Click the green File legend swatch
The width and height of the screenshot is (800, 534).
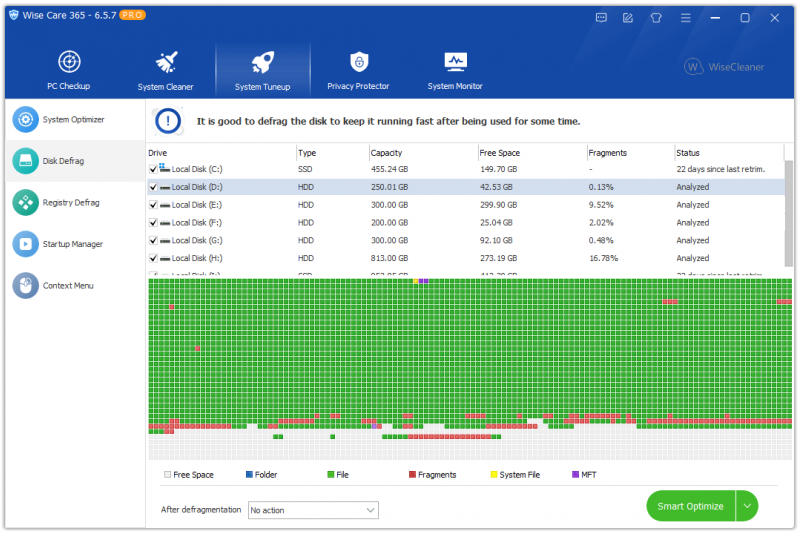click(x=331, y=475)
